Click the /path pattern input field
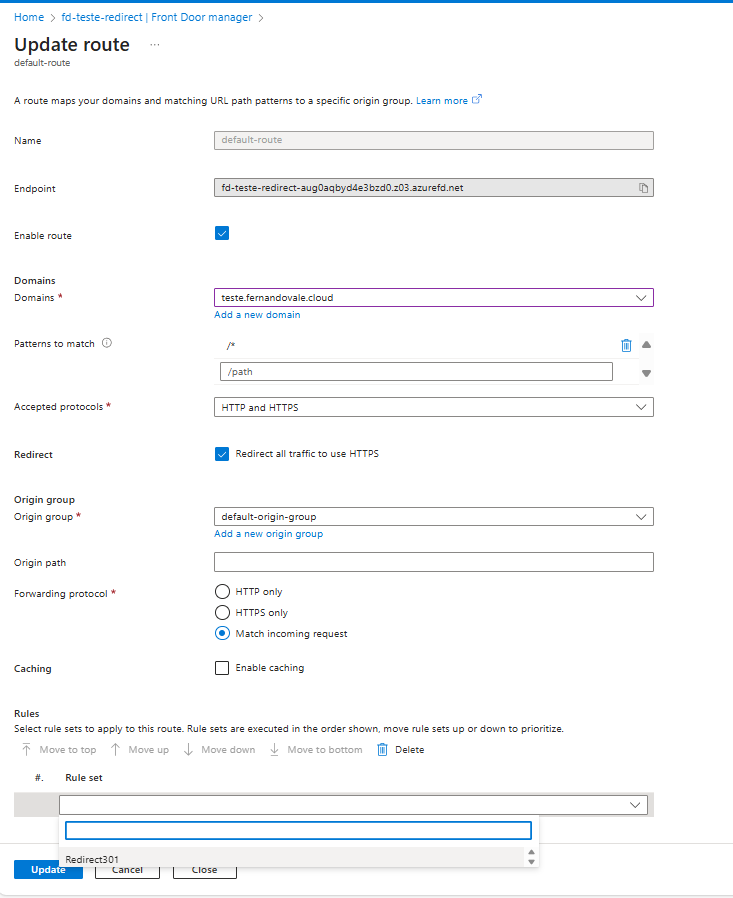 (416, 372)
